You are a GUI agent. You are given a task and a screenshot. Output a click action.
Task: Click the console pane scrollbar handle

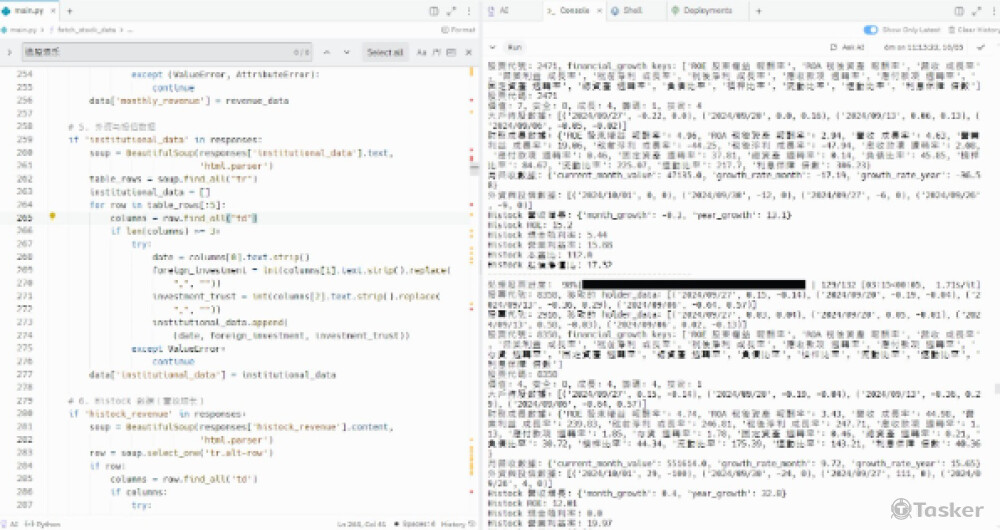coord(997,388)
